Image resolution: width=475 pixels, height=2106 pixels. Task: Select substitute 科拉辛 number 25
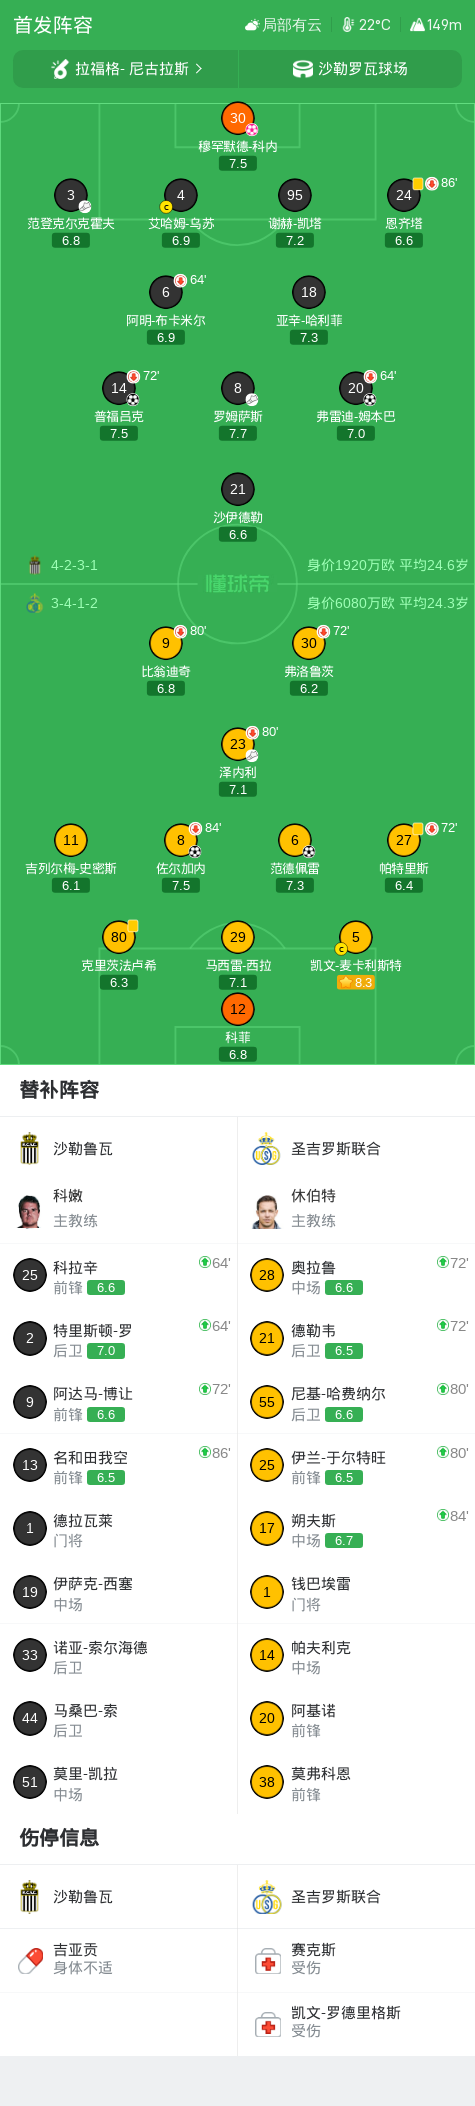coord(30,1275)
